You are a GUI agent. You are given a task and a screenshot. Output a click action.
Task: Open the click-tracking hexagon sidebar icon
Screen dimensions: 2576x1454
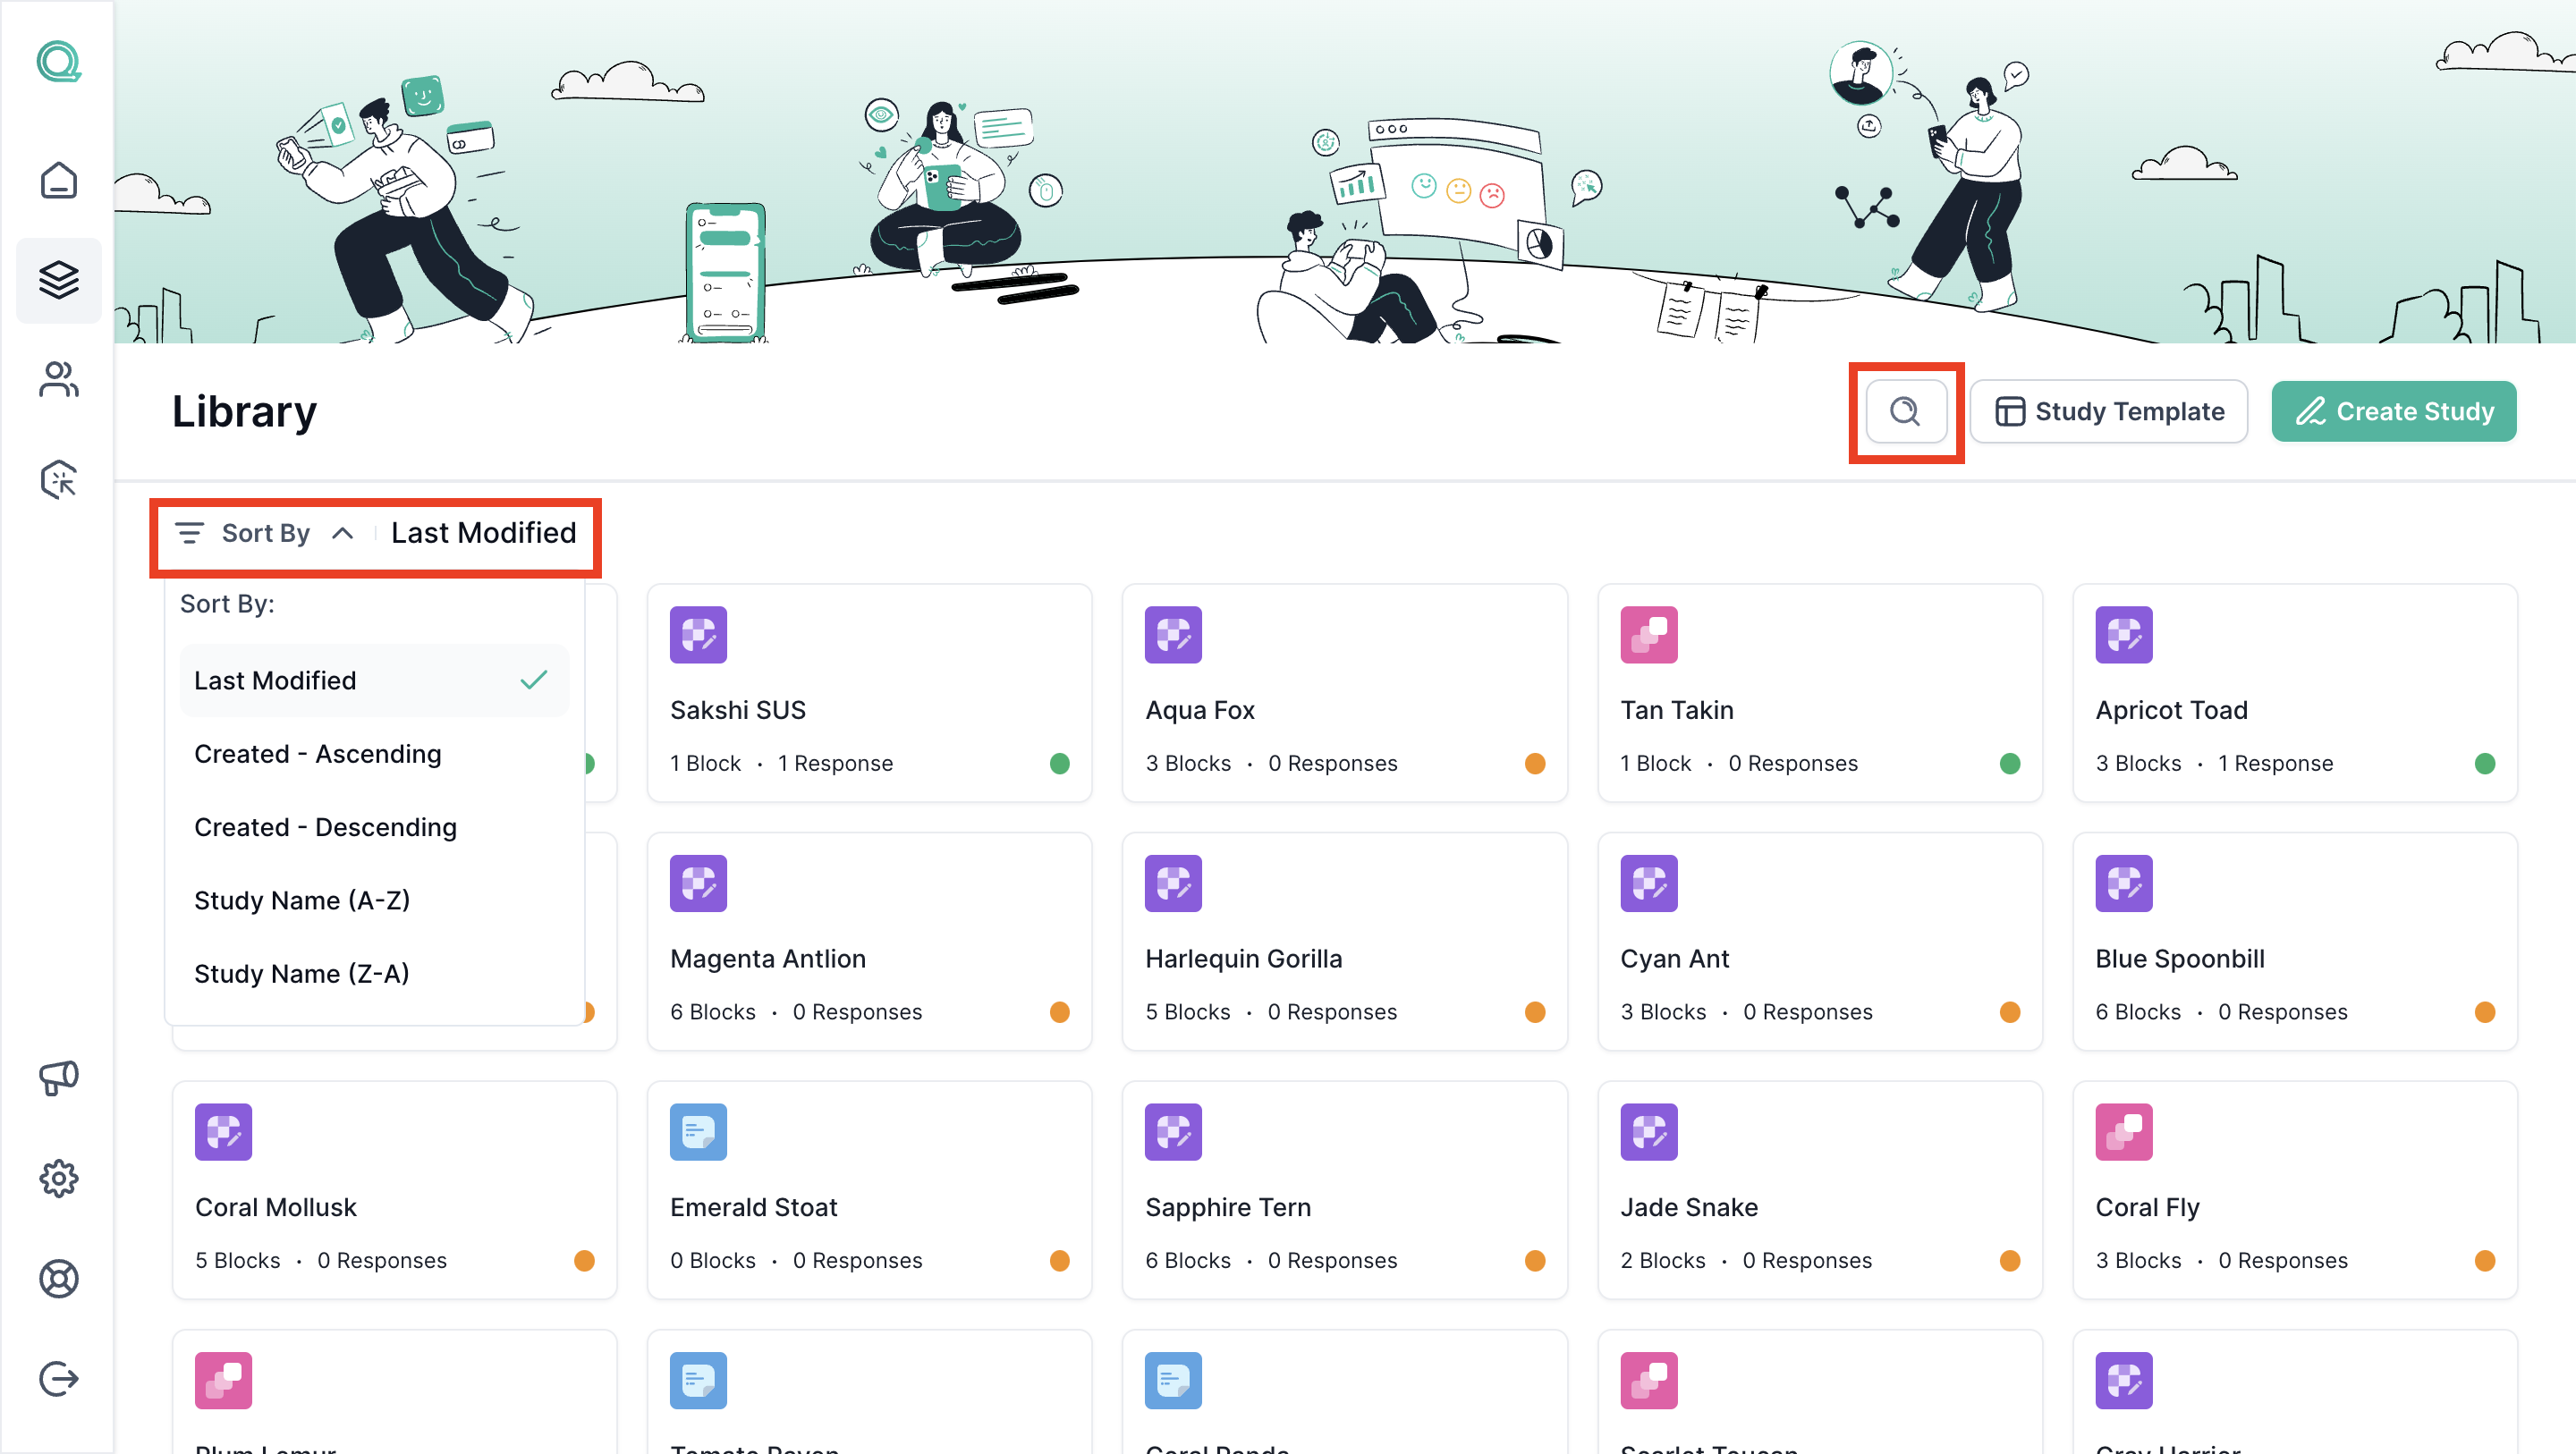58,480
